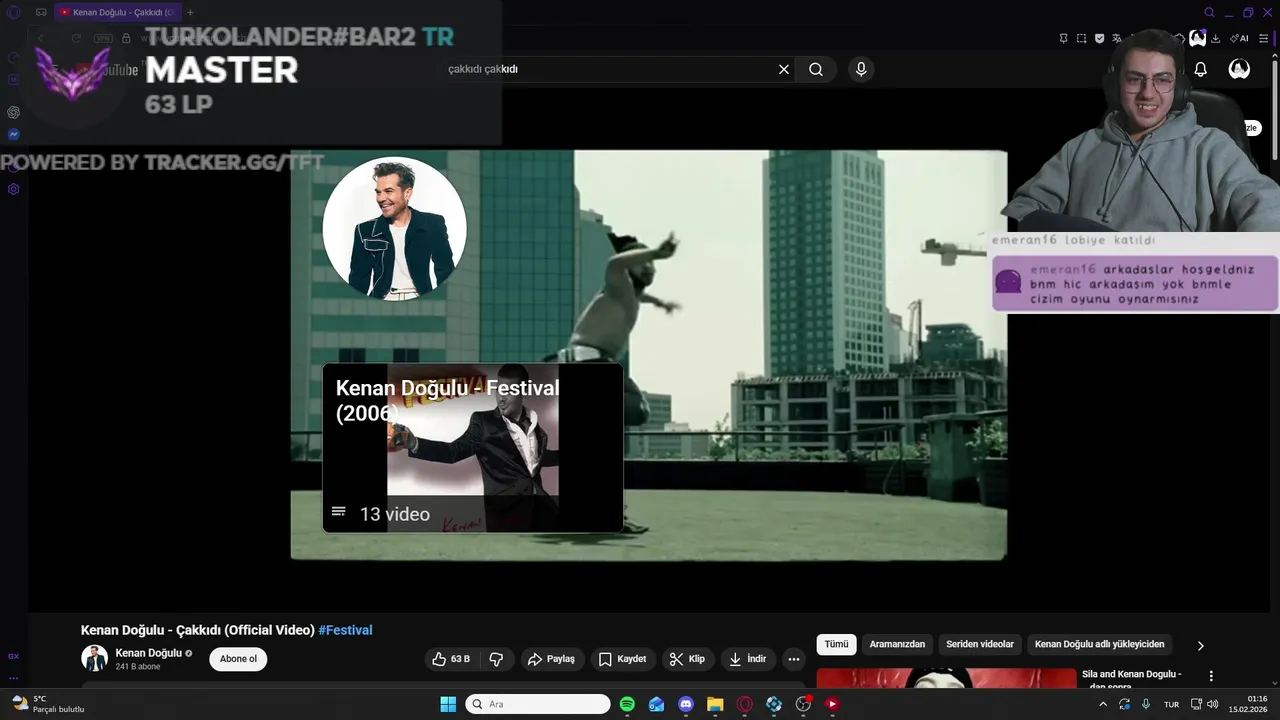This screenshot has height=720, width=1280.
Task: Open browser profile avatar in toolbar
Action: coord(1197,38)
